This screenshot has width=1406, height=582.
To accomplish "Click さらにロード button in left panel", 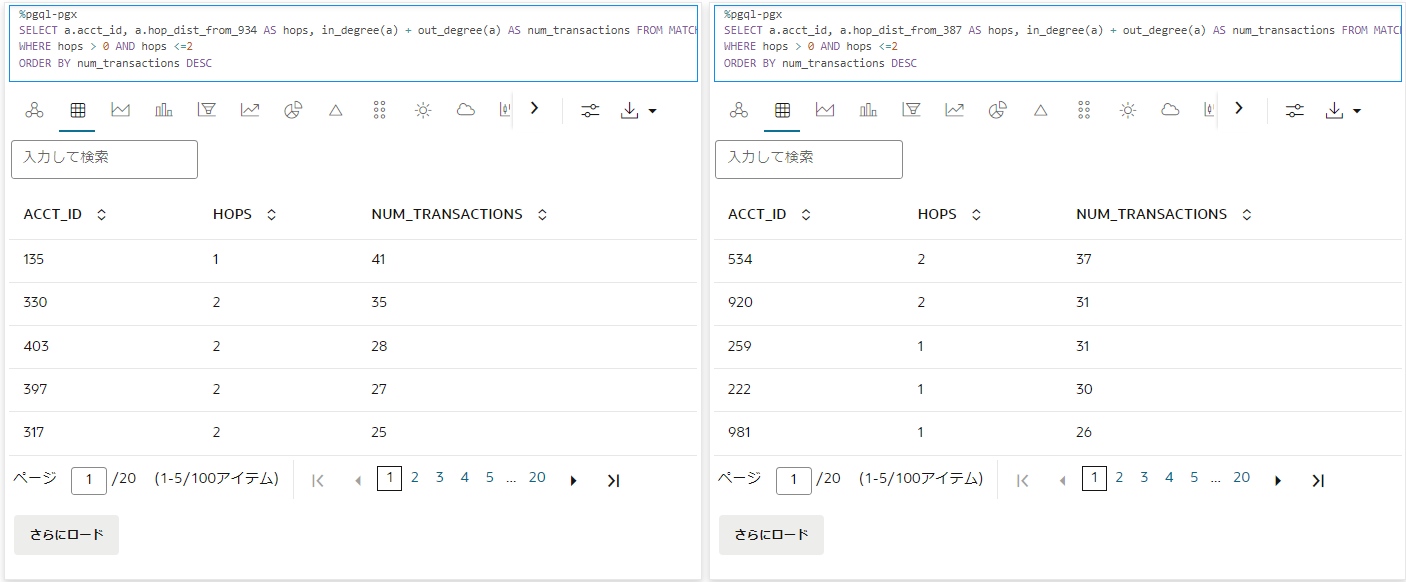I will (66, 535).
